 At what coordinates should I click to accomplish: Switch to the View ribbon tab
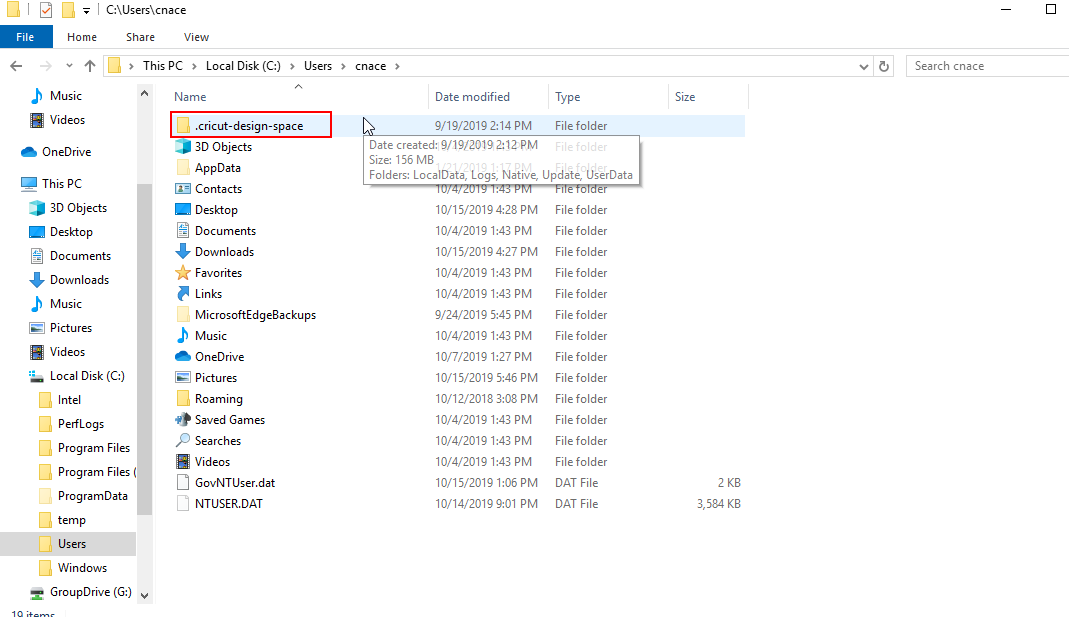pos(196,37)
